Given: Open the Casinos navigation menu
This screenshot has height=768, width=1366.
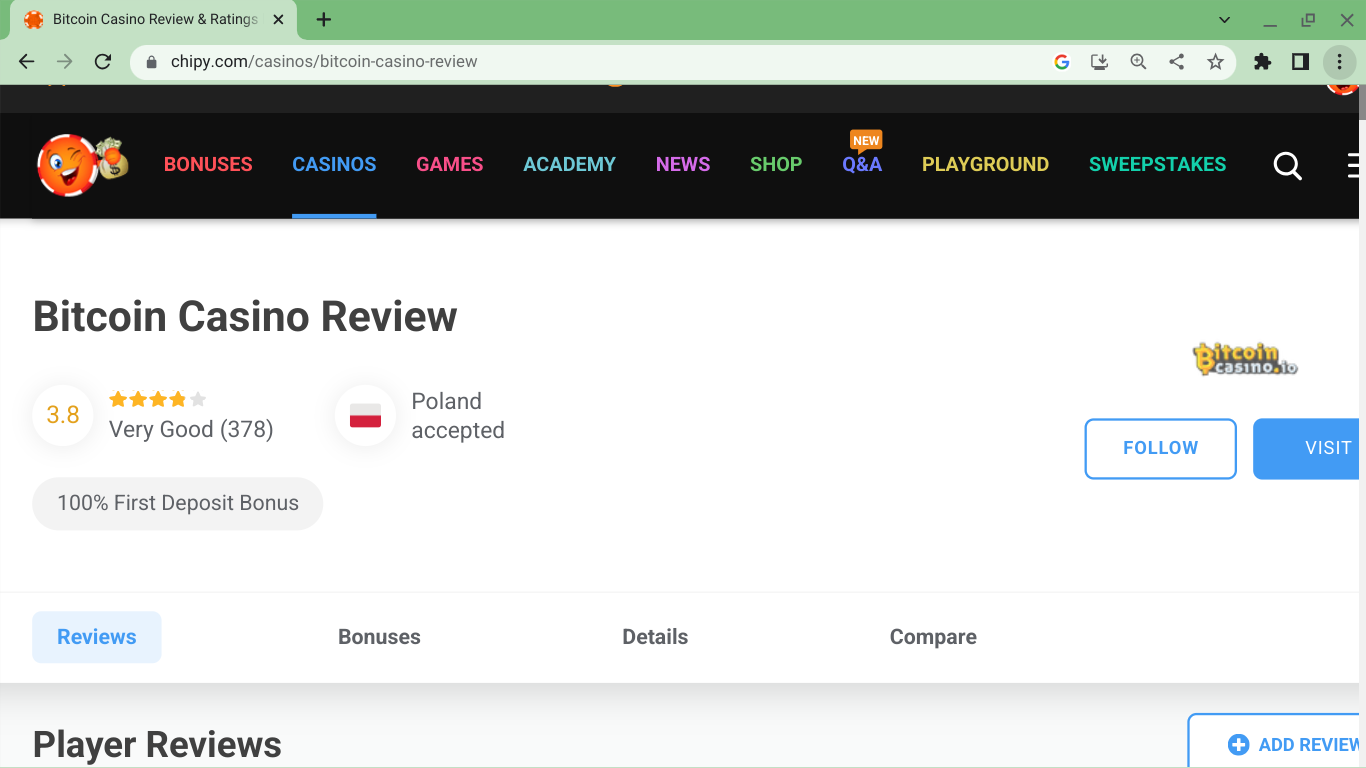Looking at the screenshot, I should click(x=334, y=165).
